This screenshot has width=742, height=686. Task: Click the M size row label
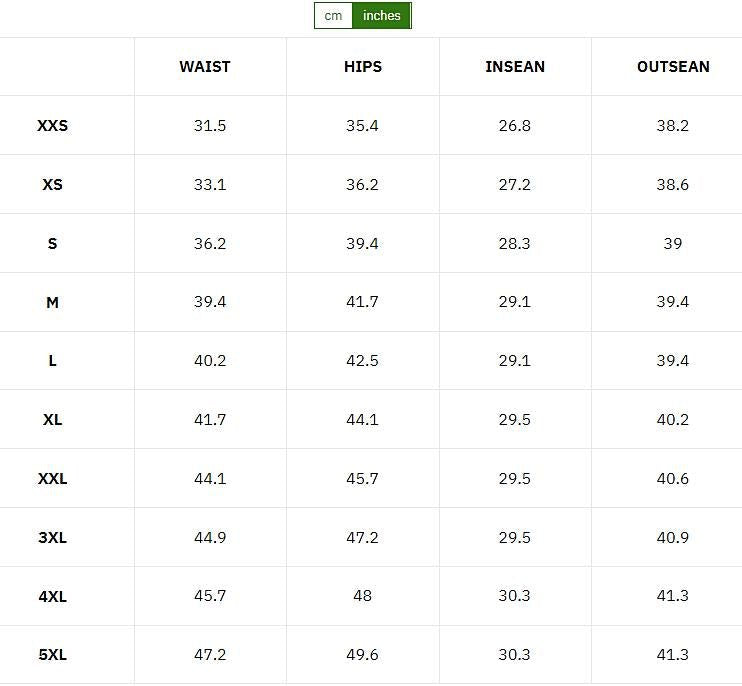pyautogui.click(x=53, y=302)
